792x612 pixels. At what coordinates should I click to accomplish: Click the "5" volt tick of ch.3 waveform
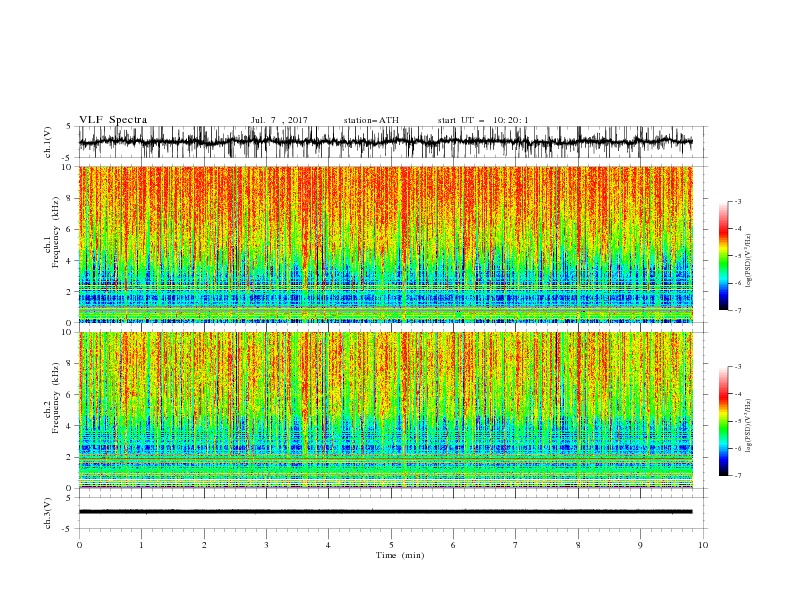(x=69, y=498)
